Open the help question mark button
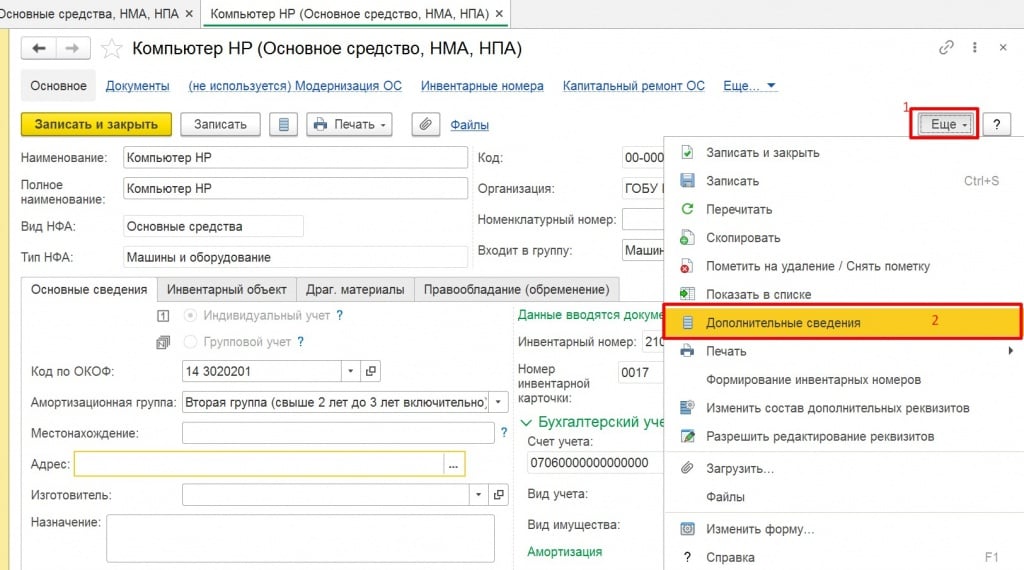The image size is (1024, 570). pos(996,124)
